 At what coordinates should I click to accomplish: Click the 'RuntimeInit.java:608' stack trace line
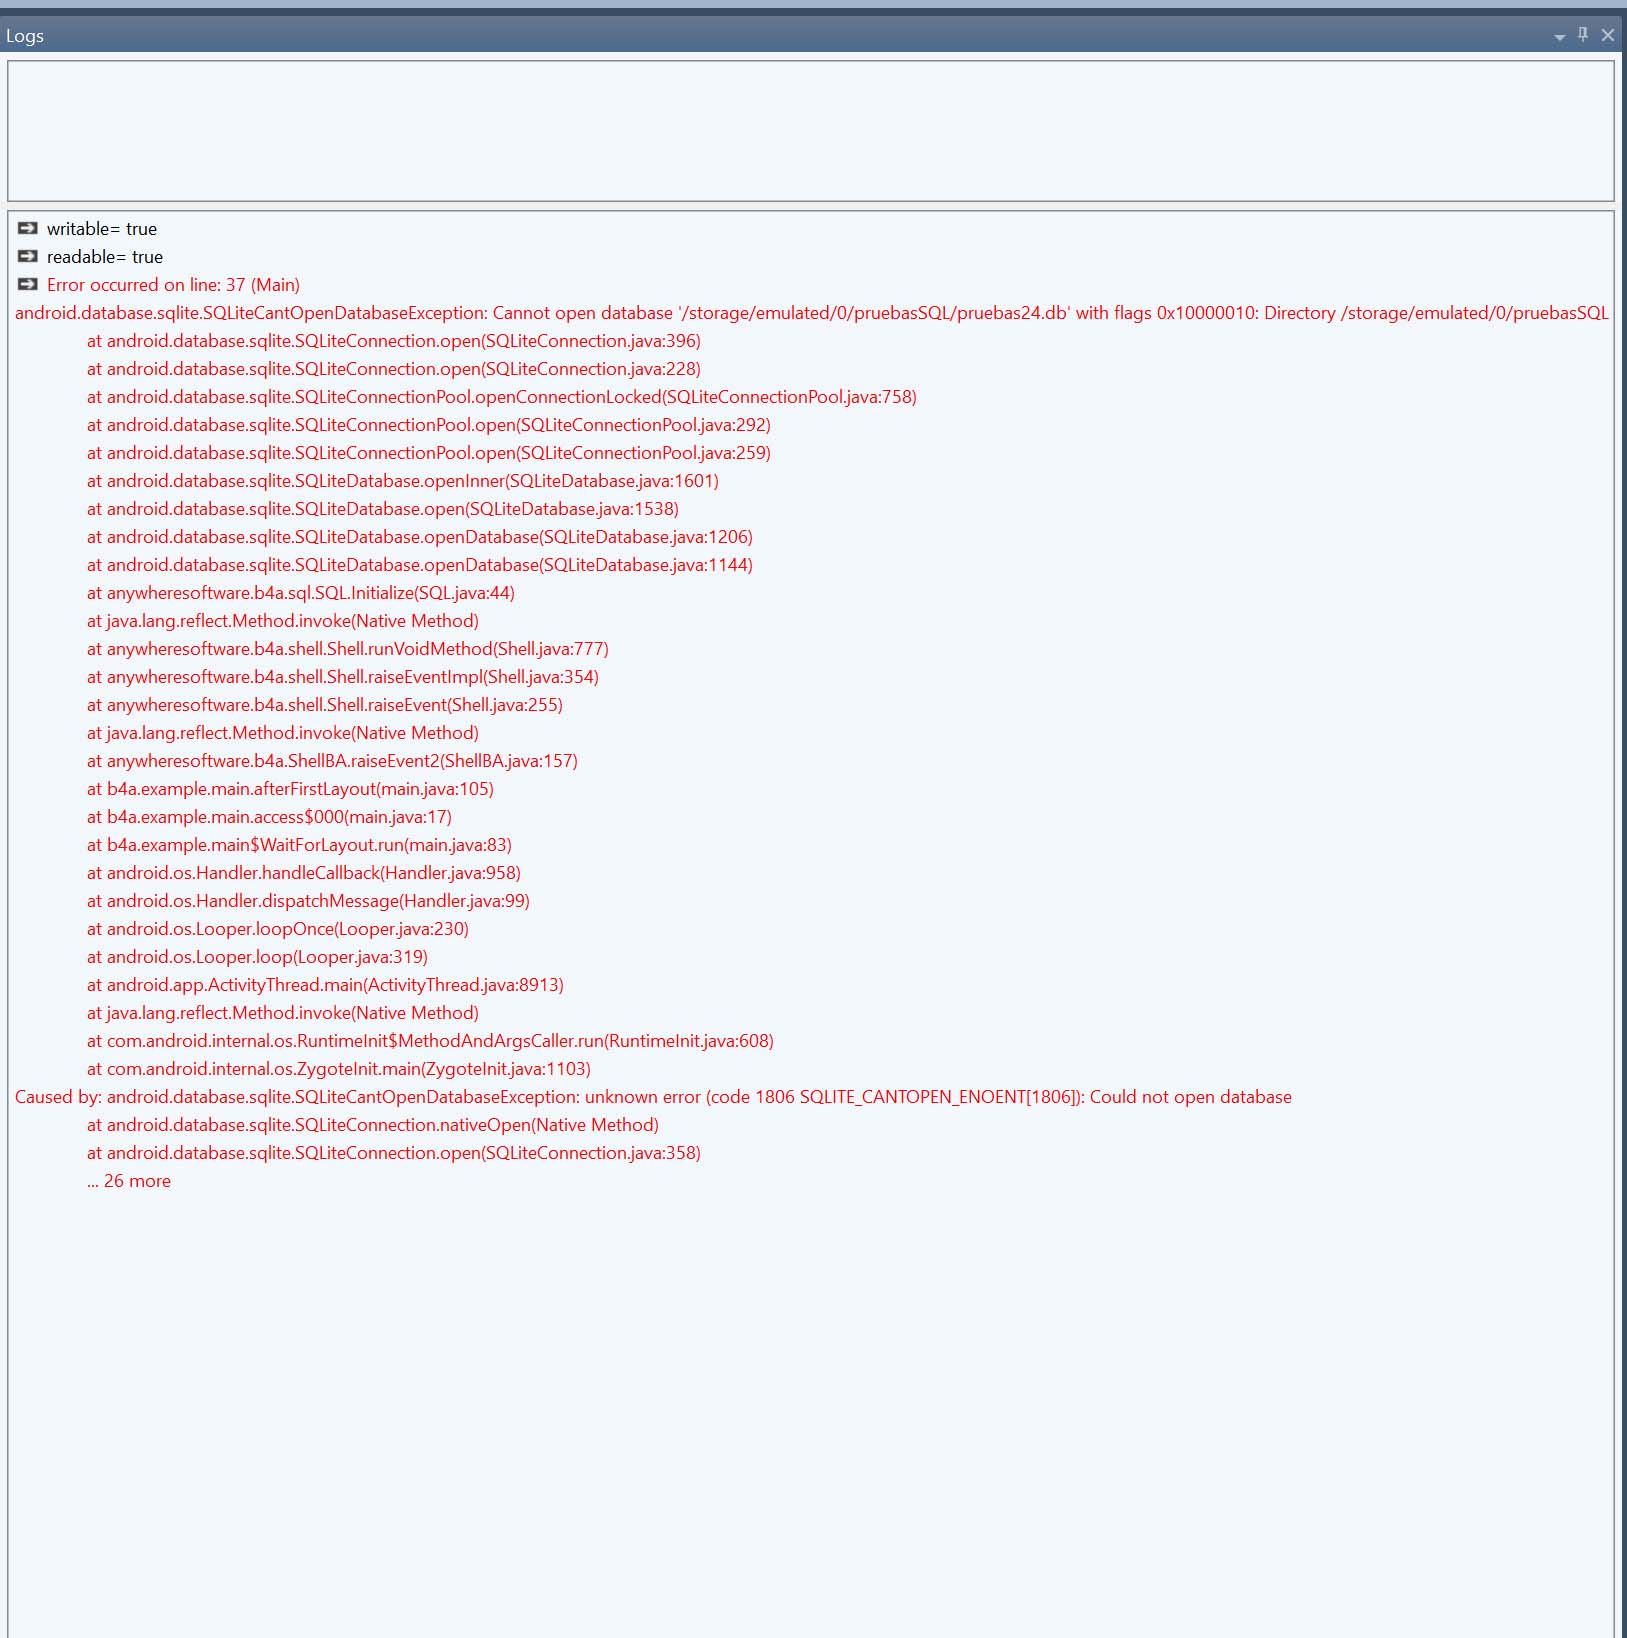pyautogui.click(x=430, y=1041)
